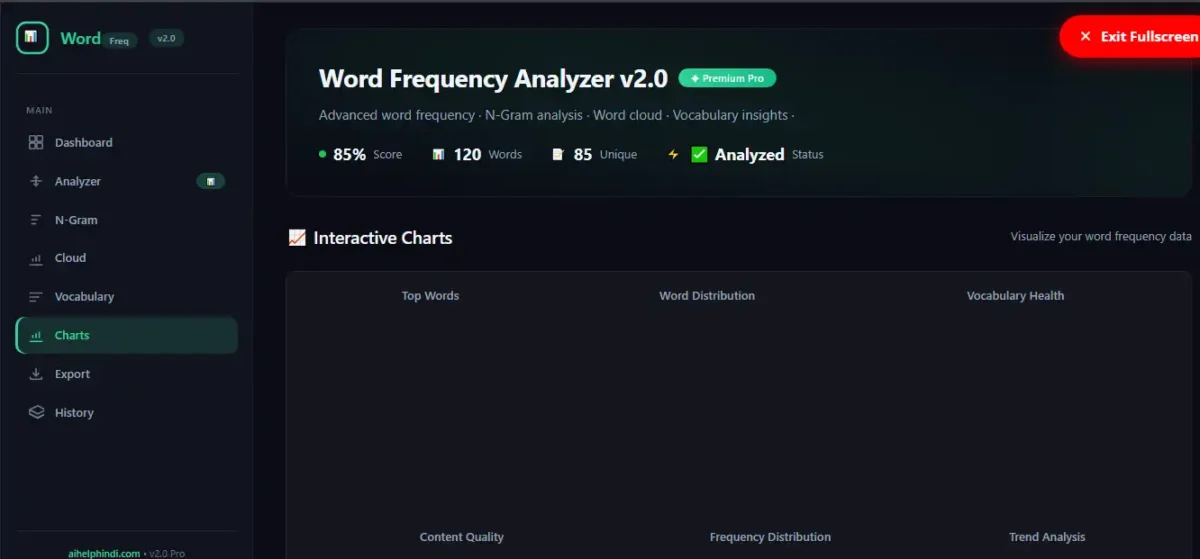Click the Exit Fullscreen button
The height and width of the screenshot is (559, 1200).
[x=1130, y=36]
